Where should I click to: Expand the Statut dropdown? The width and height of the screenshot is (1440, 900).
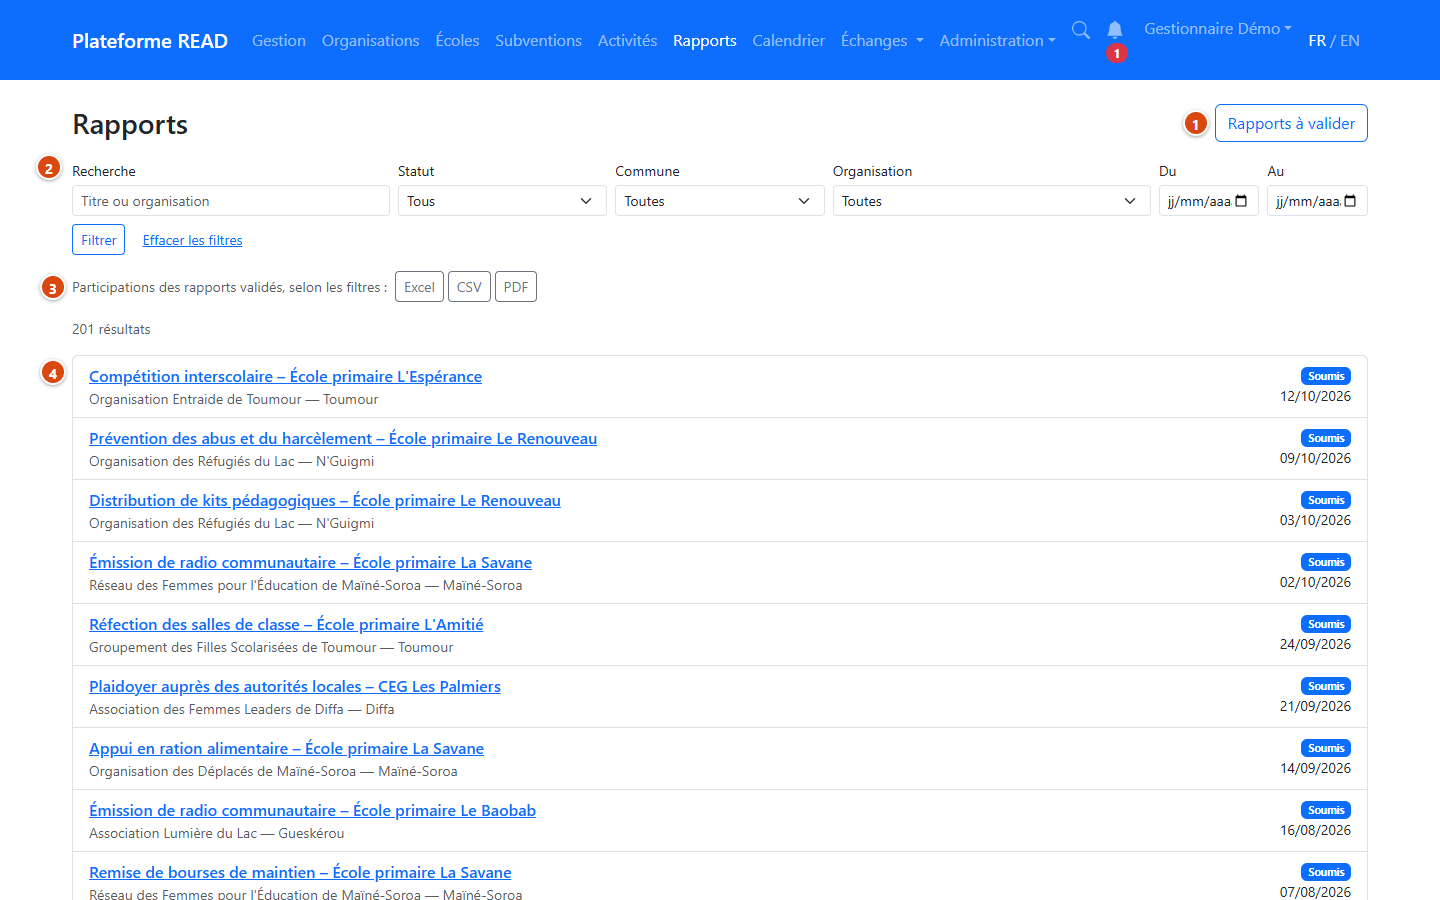point(502,201)
